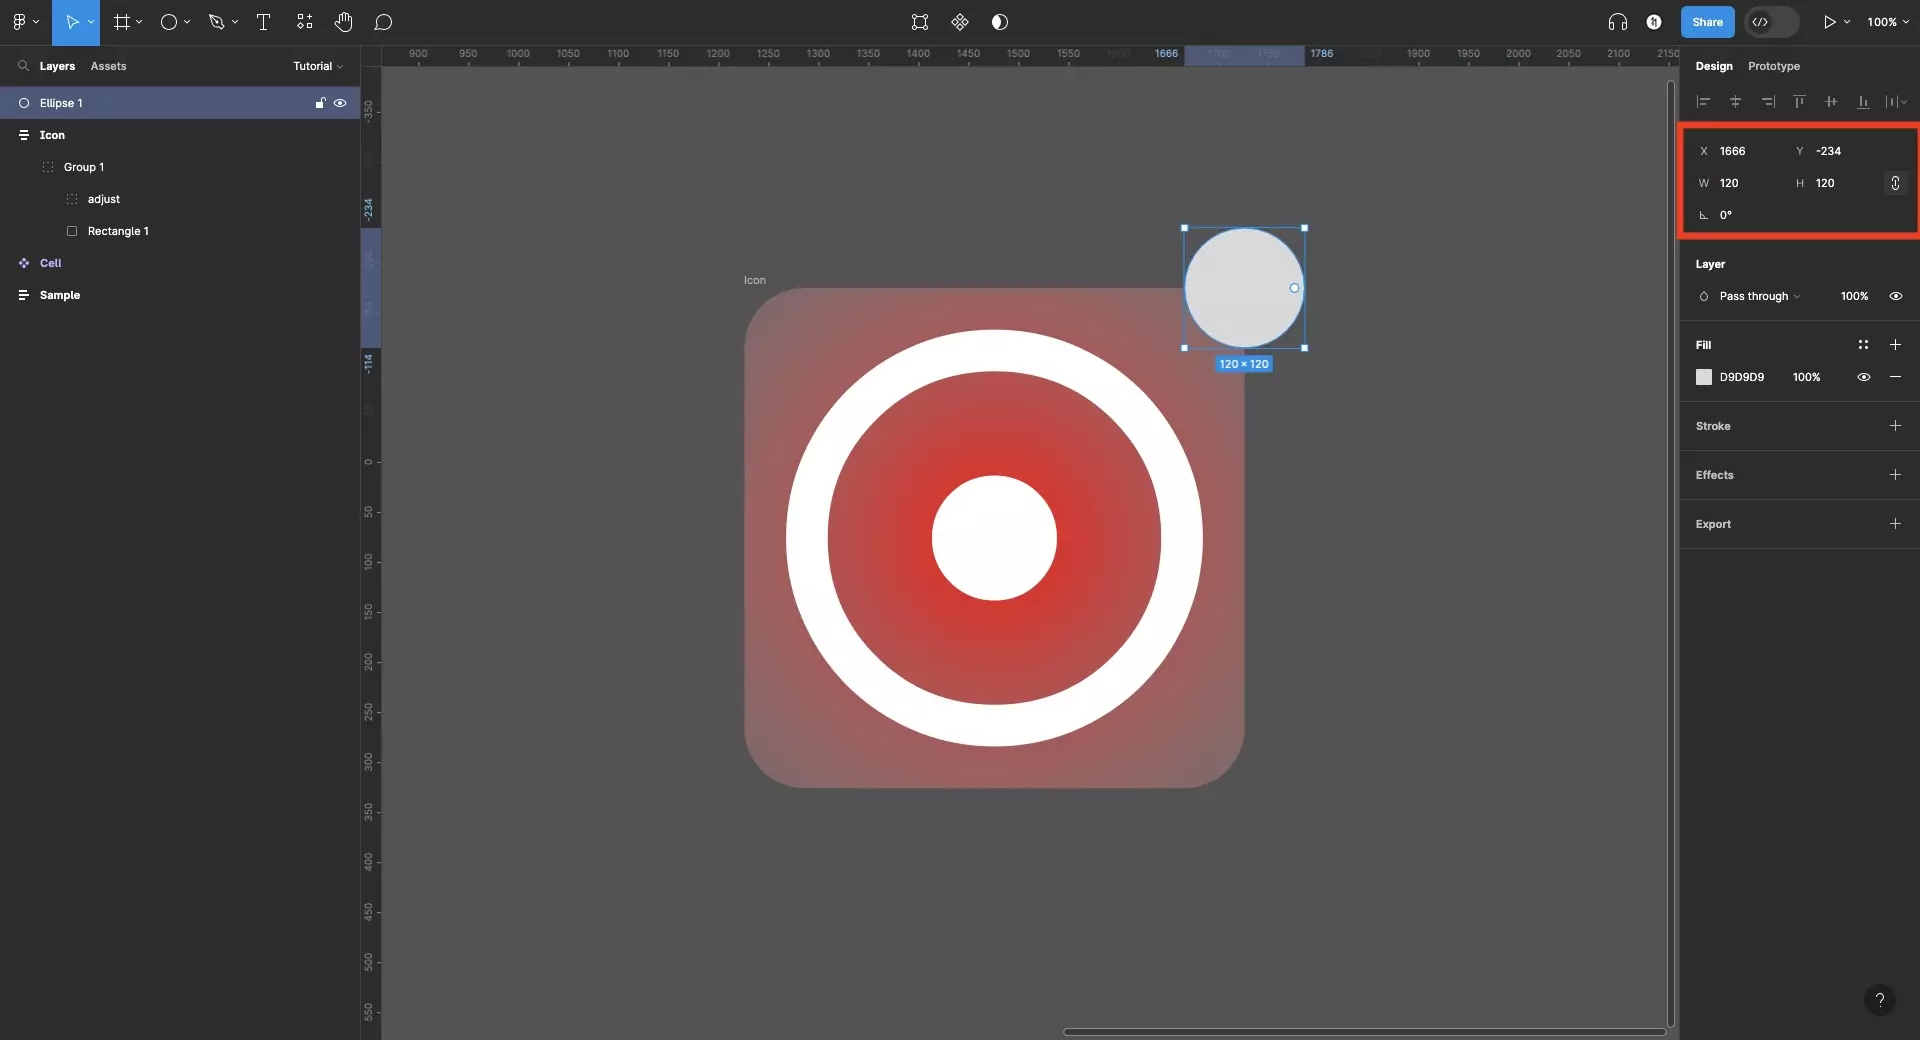Open distribute spacing options dropdown
This screenshot has width=1920, height=1040.
point(1896,102)
